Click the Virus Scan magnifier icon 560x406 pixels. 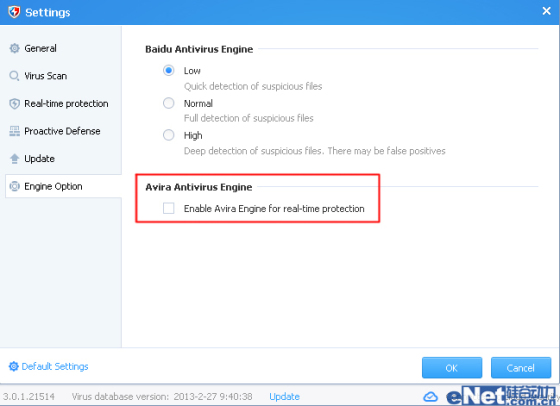pos(14,76)
